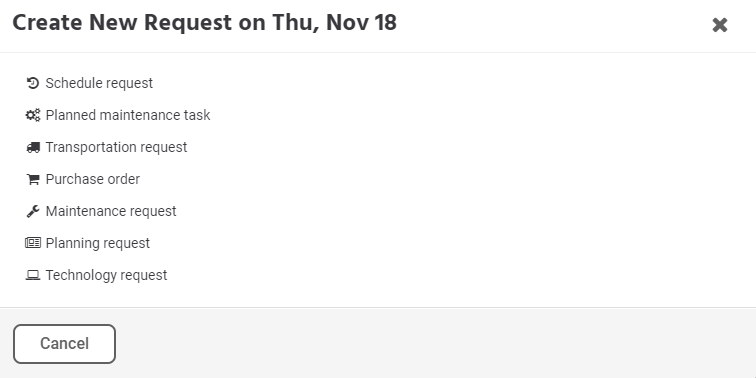Select the Schedule request text option
This screenshot has height=378, width=756.
pyautogui.click(x=99, y=83)
